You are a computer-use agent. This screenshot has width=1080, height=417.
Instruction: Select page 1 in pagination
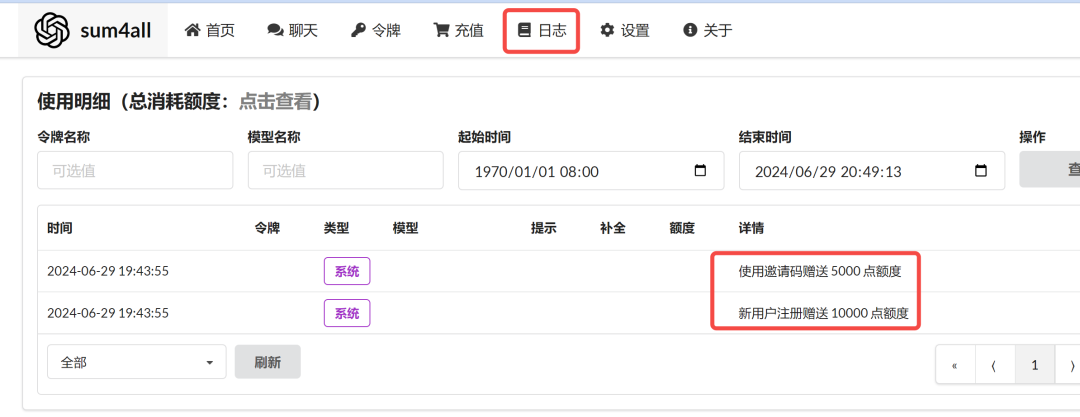(x=1035, y=365)
